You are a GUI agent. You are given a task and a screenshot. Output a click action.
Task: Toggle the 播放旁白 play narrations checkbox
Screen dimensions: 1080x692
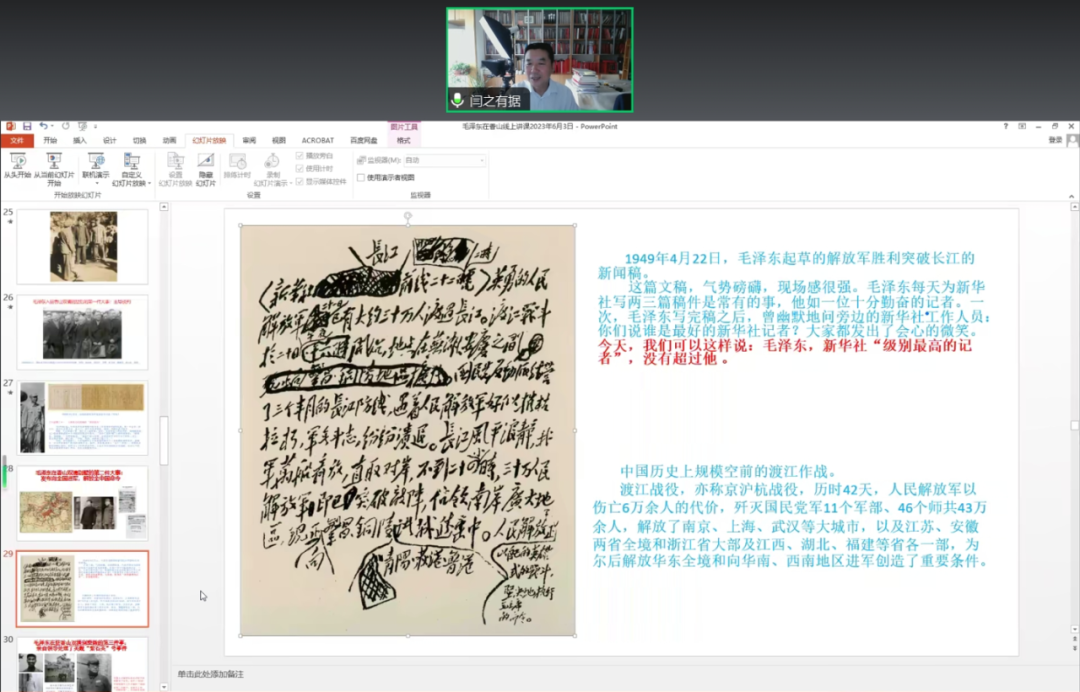300,156
